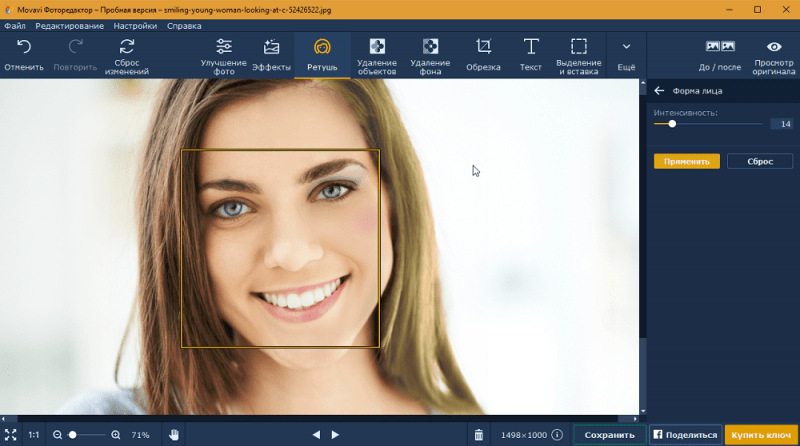Click the Save (Сохранить) button
The width and height of the screenshot is (800, 446).
(609, 435)
